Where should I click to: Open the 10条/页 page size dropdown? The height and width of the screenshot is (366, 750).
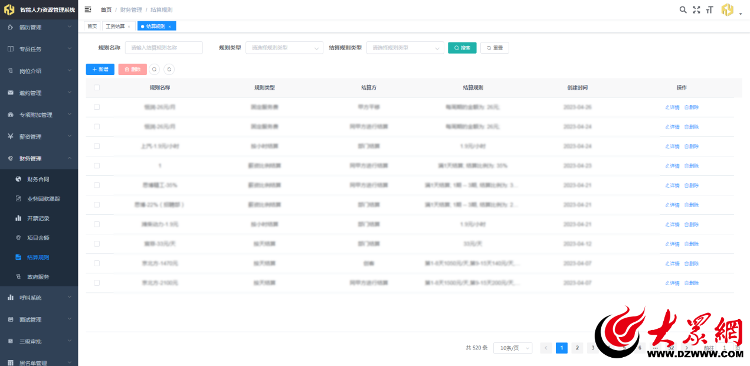pos(513,348)
